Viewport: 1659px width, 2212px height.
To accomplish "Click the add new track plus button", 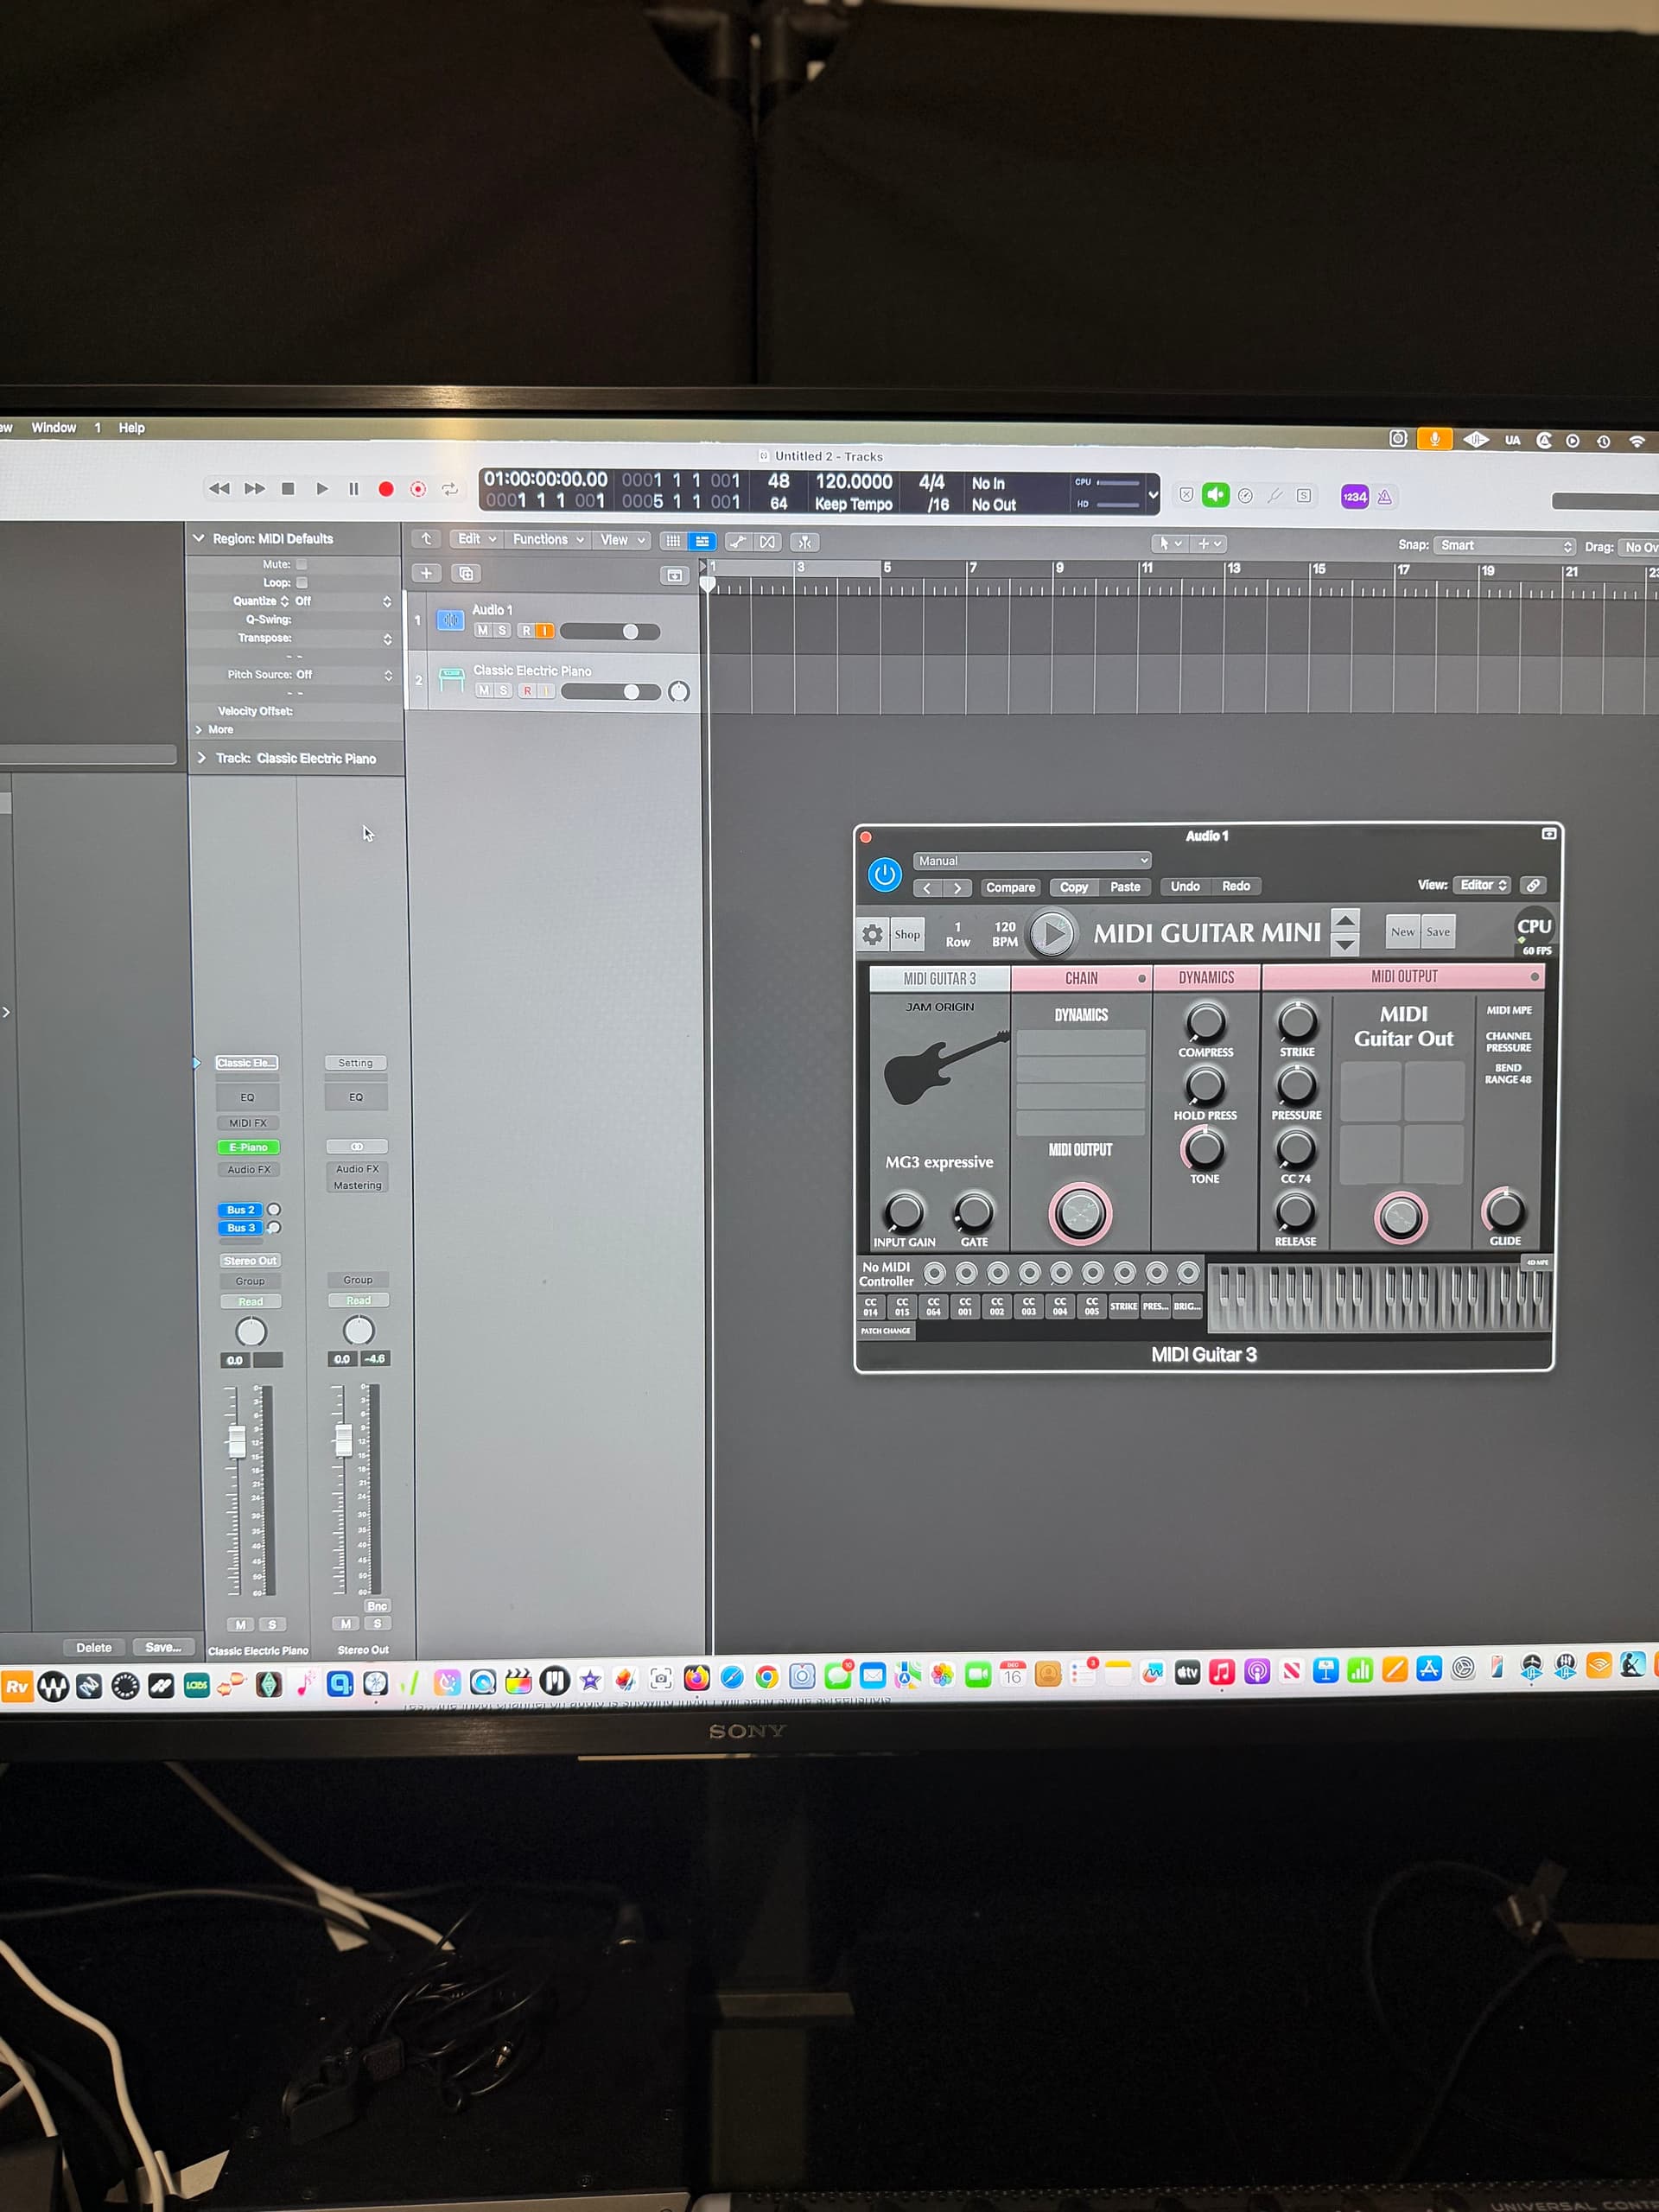I will pyautogui.click(x=426, y=573).
